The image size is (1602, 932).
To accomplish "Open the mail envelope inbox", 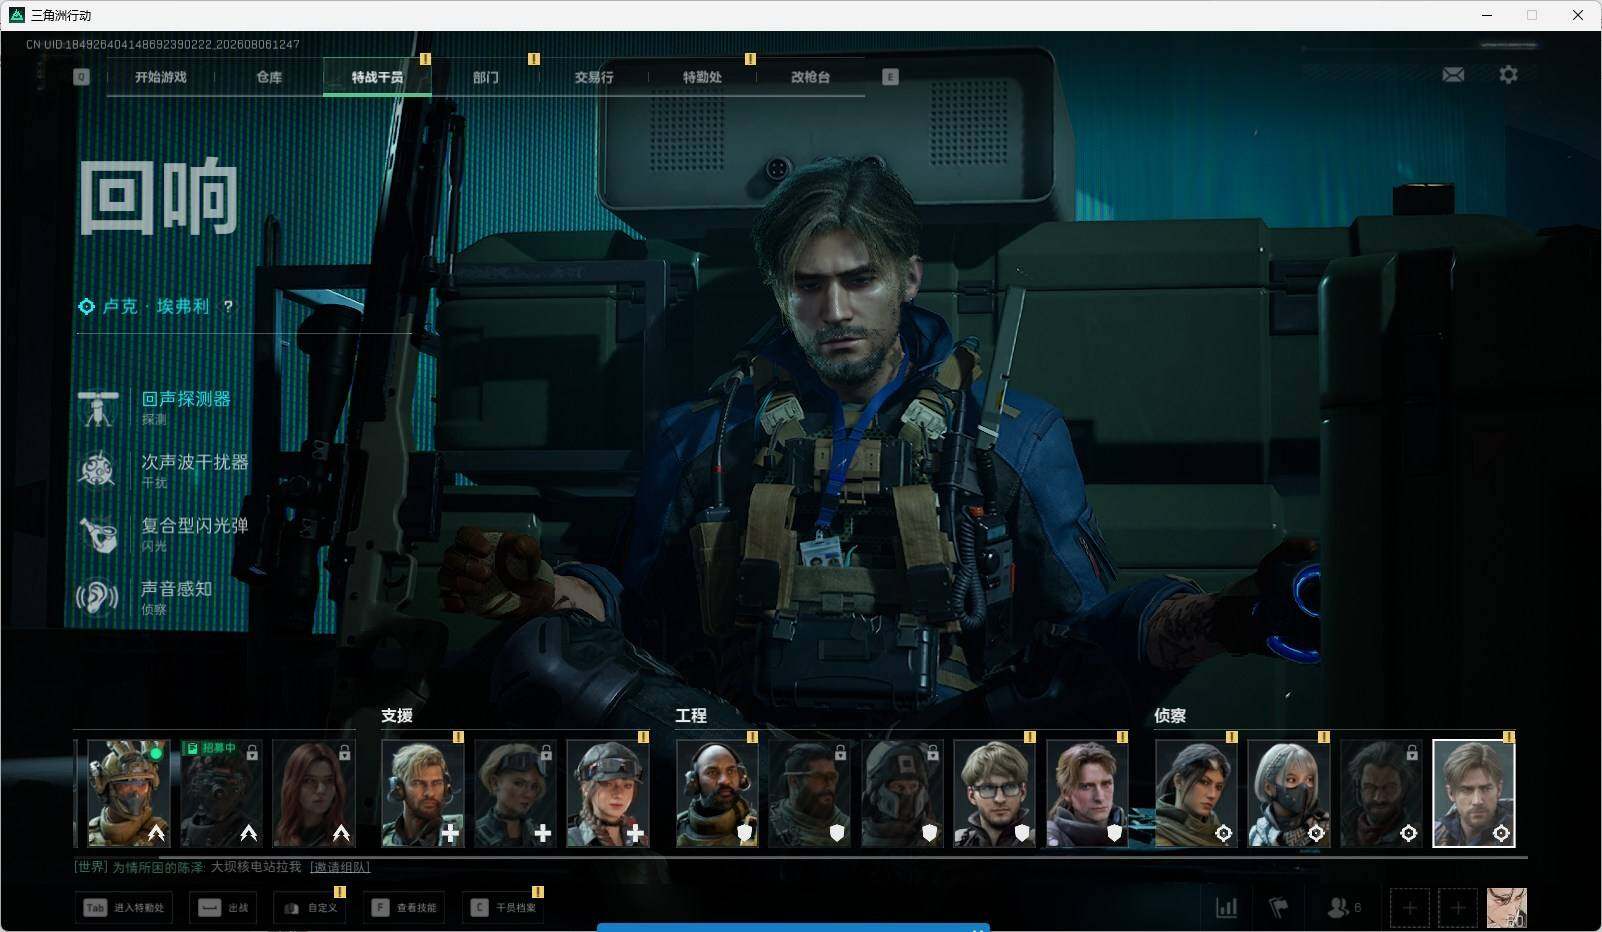I will tap(1453, 75).
